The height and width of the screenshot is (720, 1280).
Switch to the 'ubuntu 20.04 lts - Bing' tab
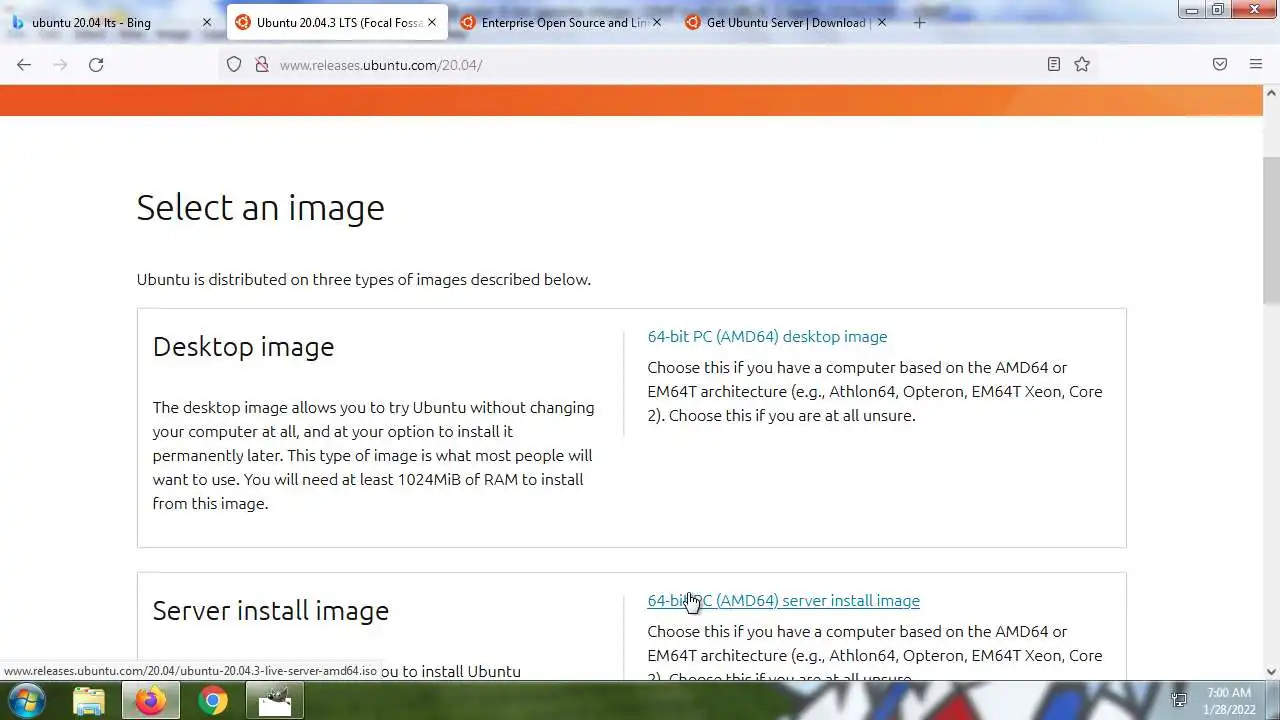coord(113,22)
